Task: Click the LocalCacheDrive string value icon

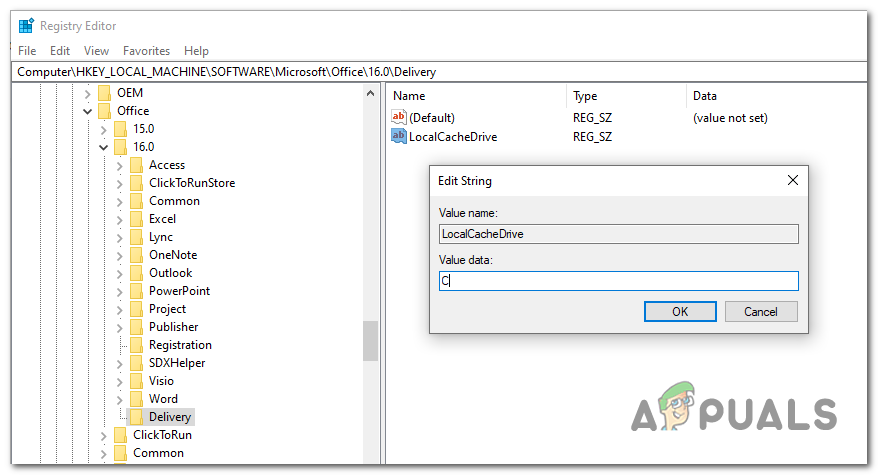Action: (398, 136)
